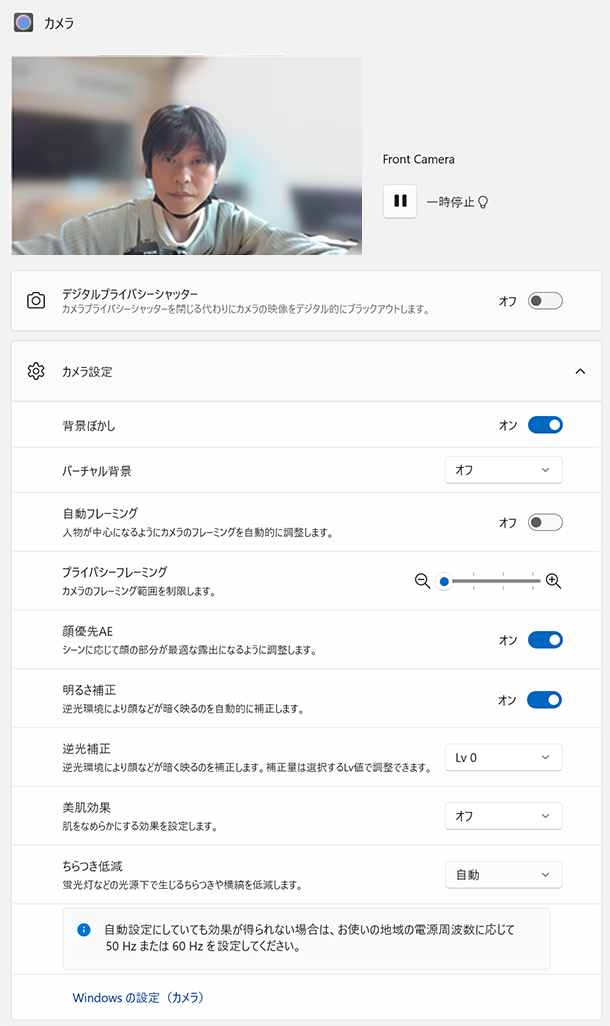Enable 自動フレーミング toggle
The width and height of the screenshot is (610, 1026).
[545, 523]
